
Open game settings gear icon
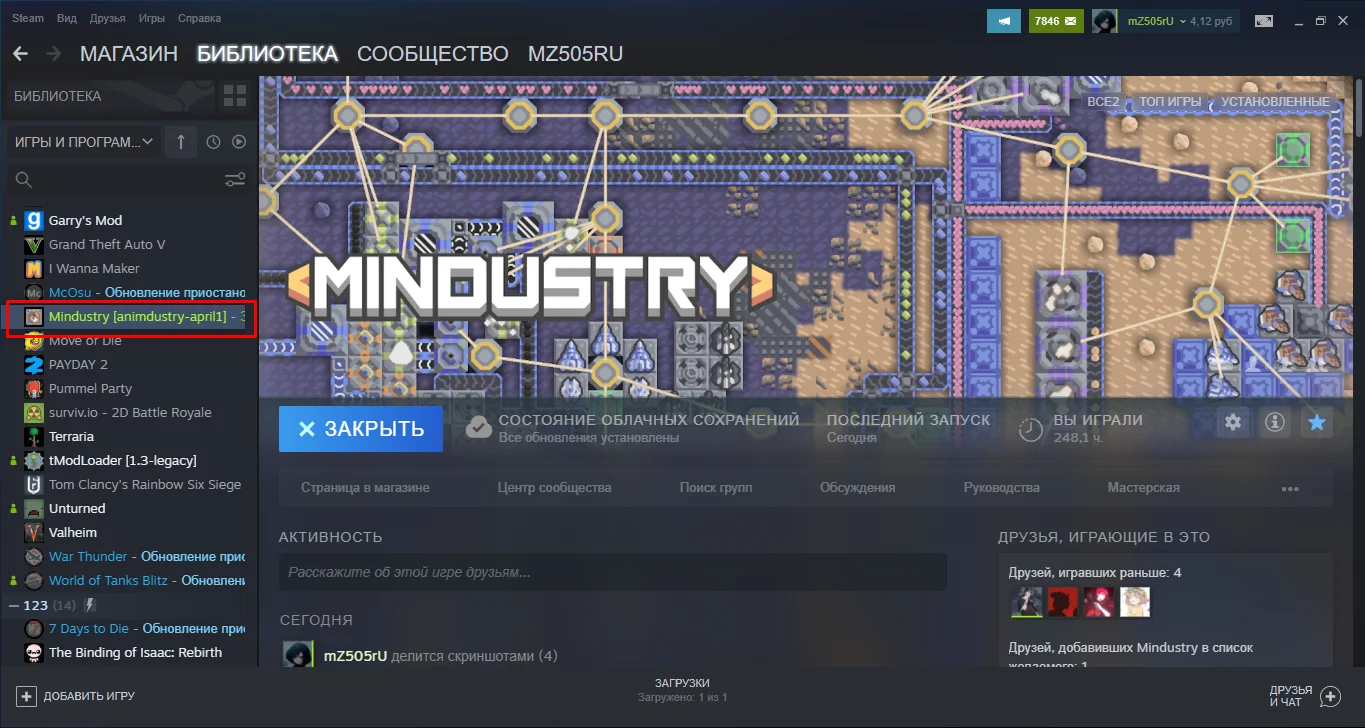(1233, 423)
